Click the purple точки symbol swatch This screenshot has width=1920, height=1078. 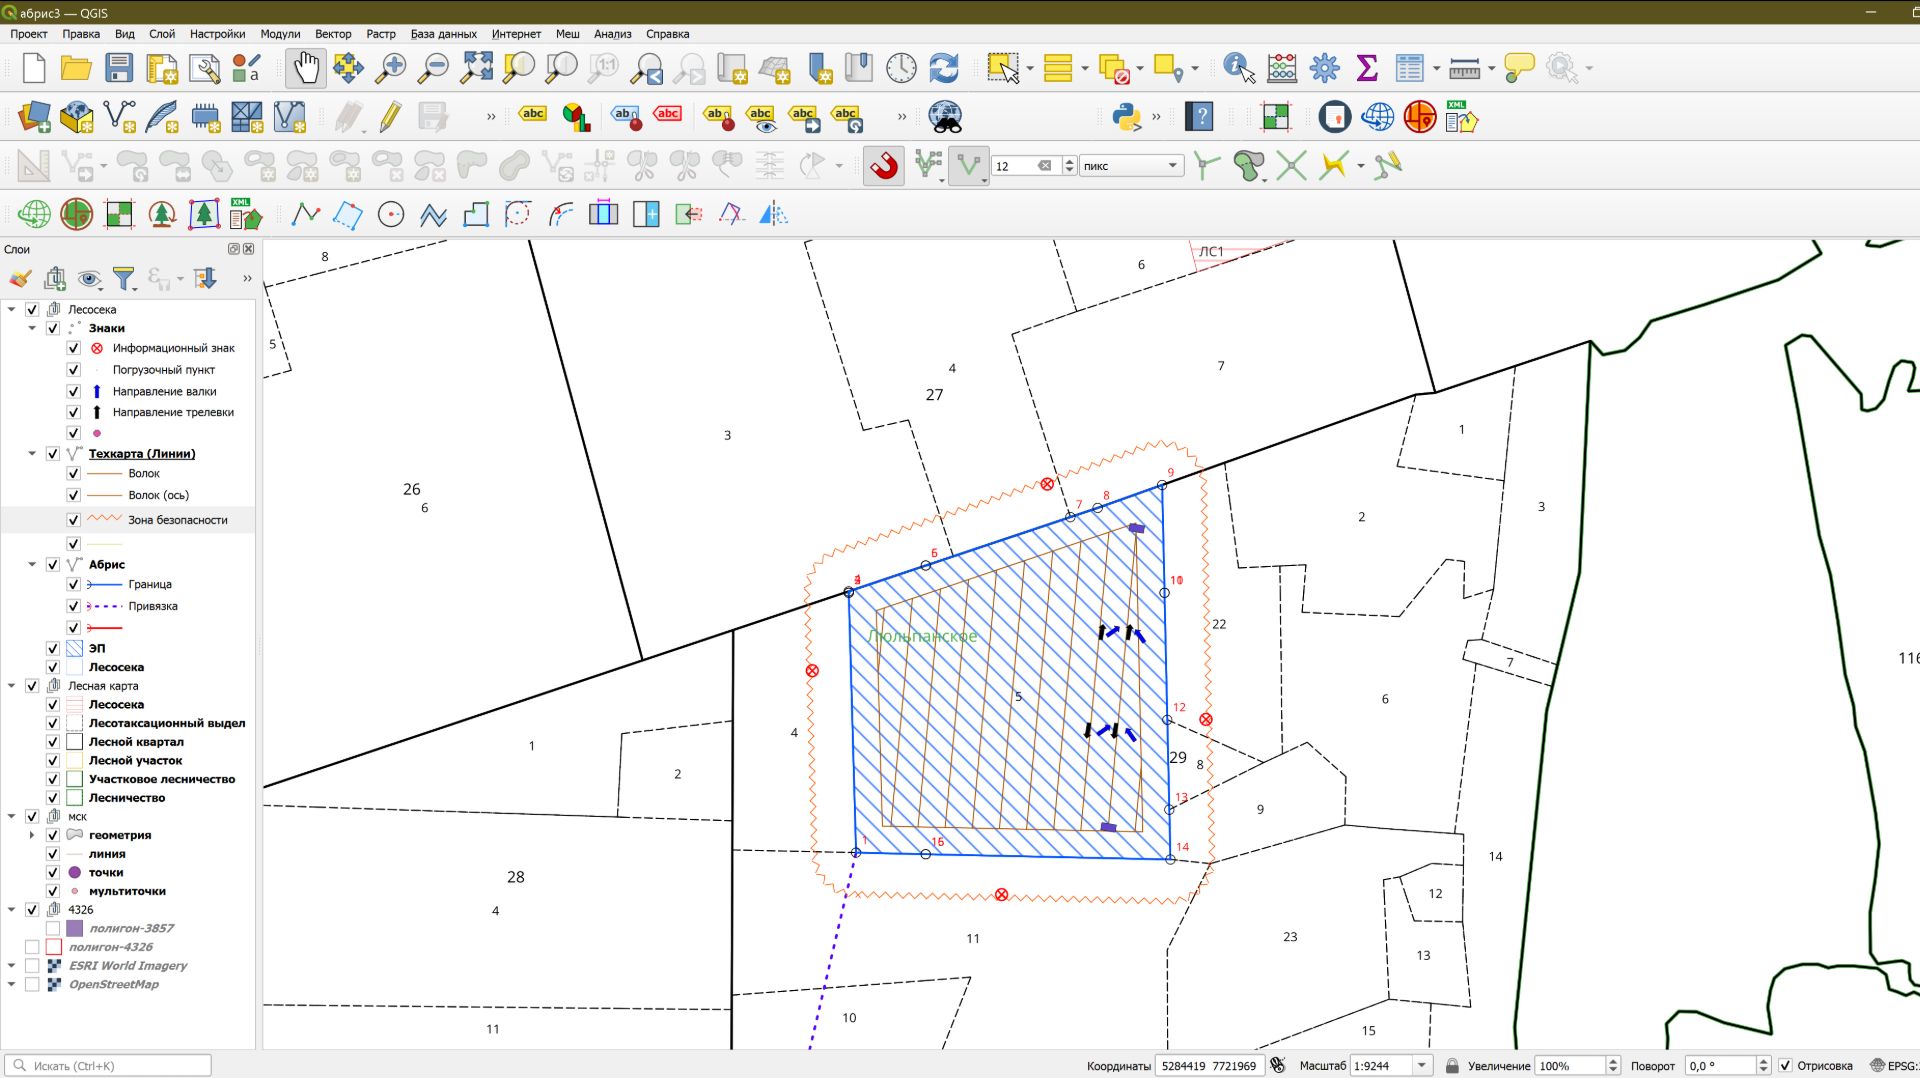(75, 872)
